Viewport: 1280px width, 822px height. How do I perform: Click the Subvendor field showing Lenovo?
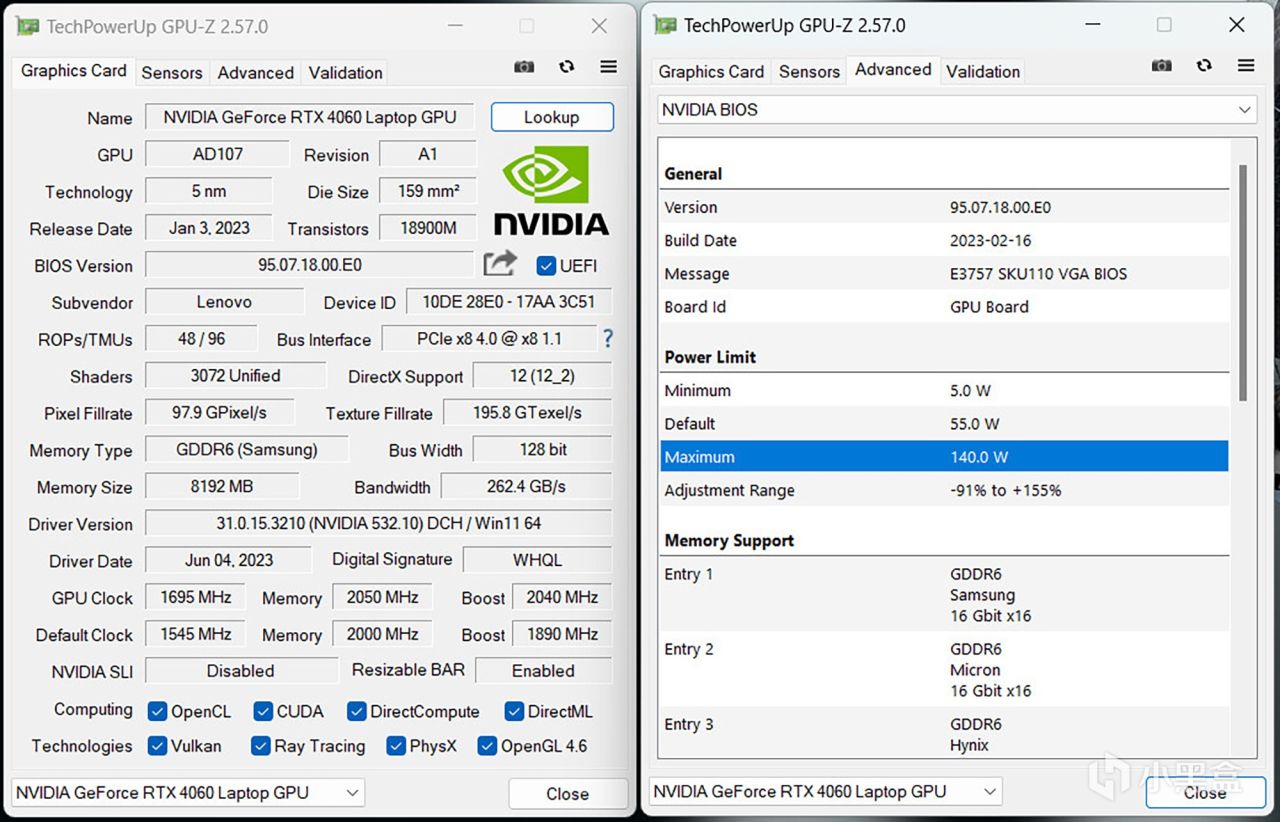point(224,302)
